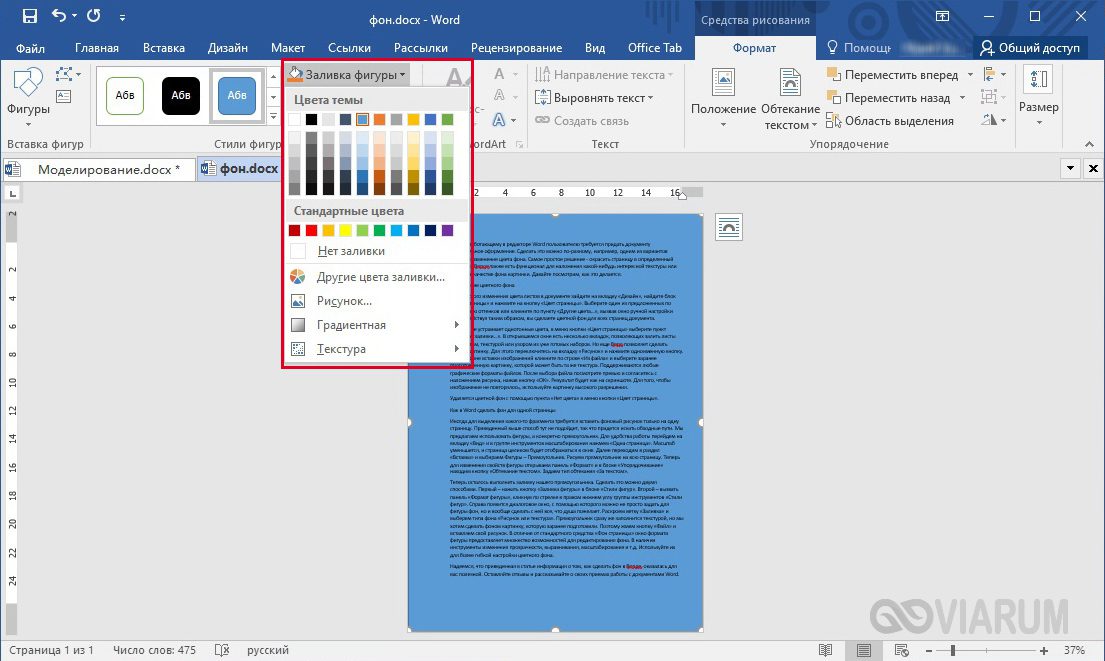Viewport: 1105px width, 661px height.
Task: Select the black Абв shape style
Action: click(181, 95)
